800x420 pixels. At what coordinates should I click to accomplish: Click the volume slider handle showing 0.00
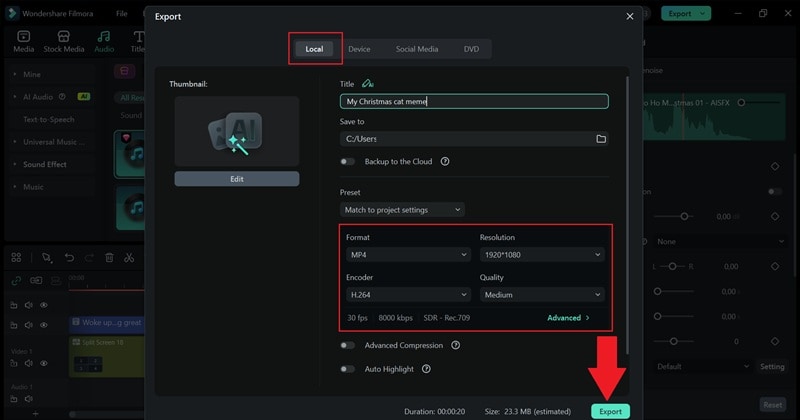tap(684, 216)
